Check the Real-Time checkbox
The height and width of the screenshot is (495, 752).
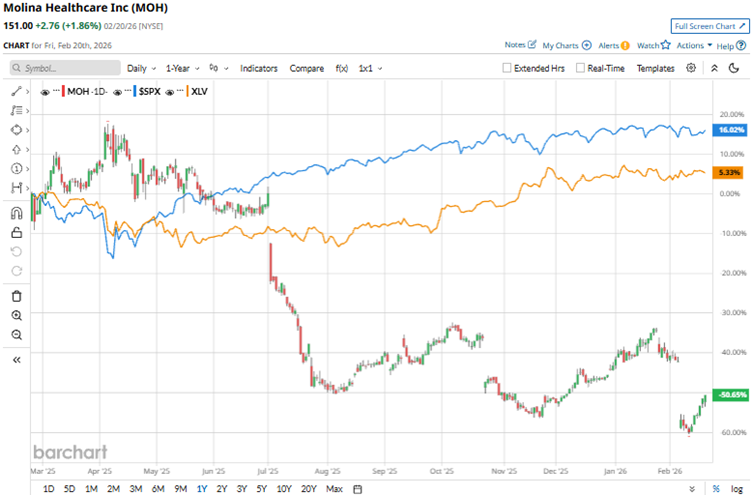pos(581,68)
